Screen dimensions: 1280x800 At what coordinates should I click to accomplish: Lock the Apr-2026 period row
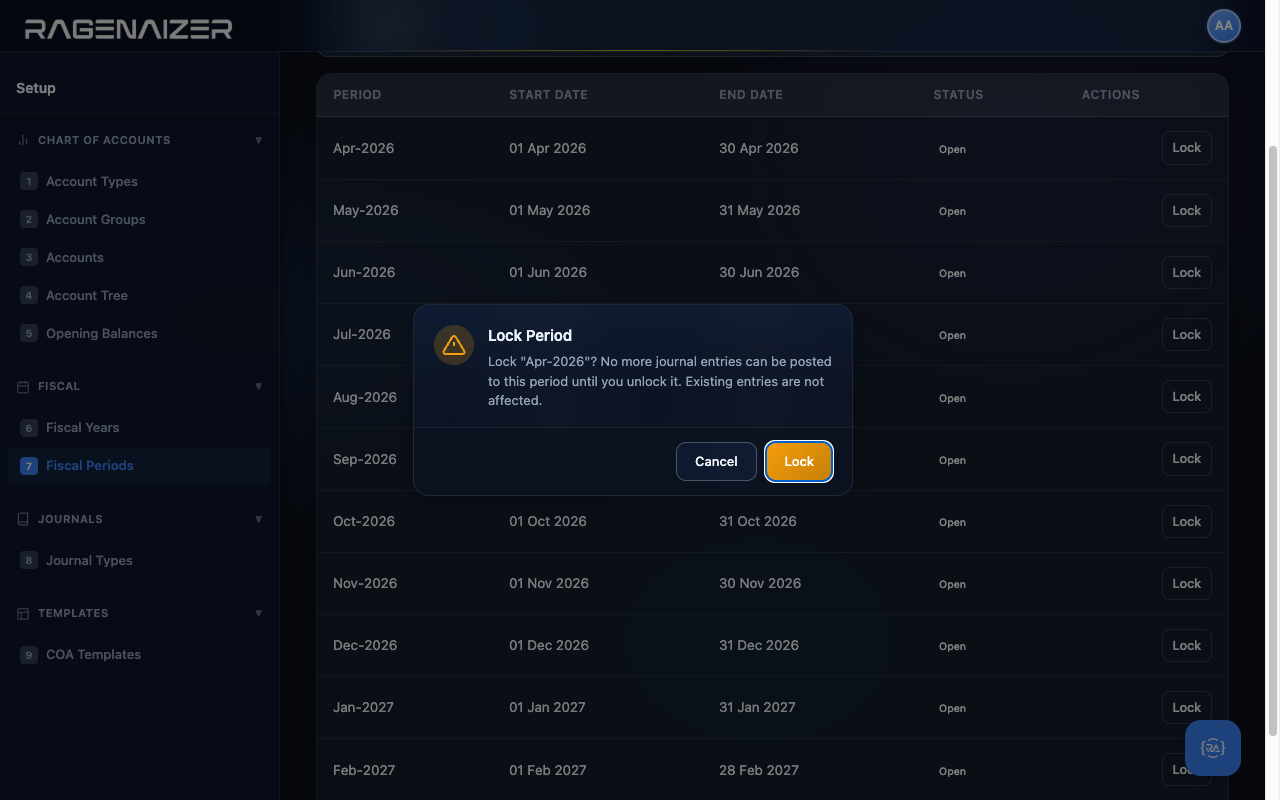[x=1186, y=148]
